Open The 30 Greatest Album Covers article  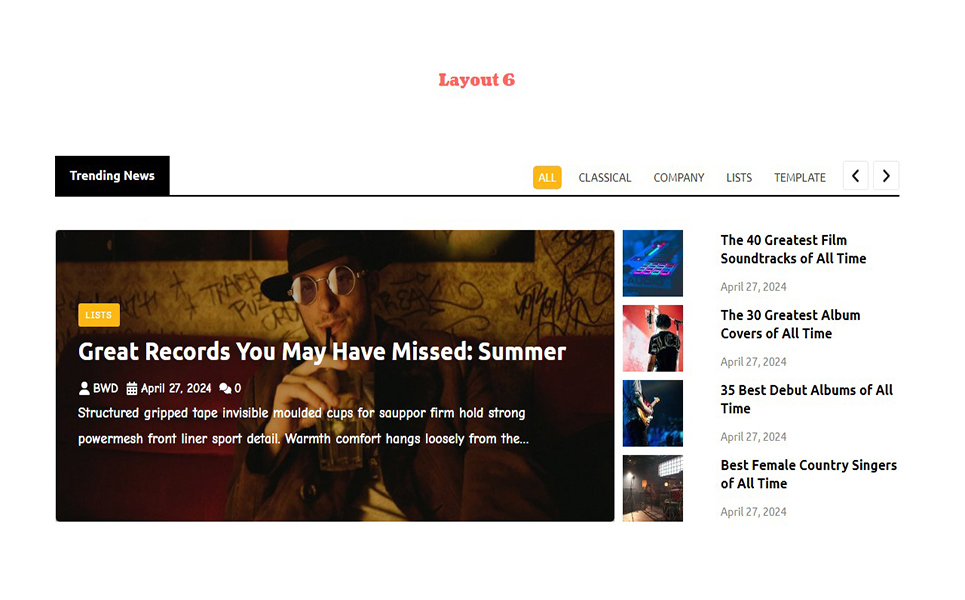[790, 324]
